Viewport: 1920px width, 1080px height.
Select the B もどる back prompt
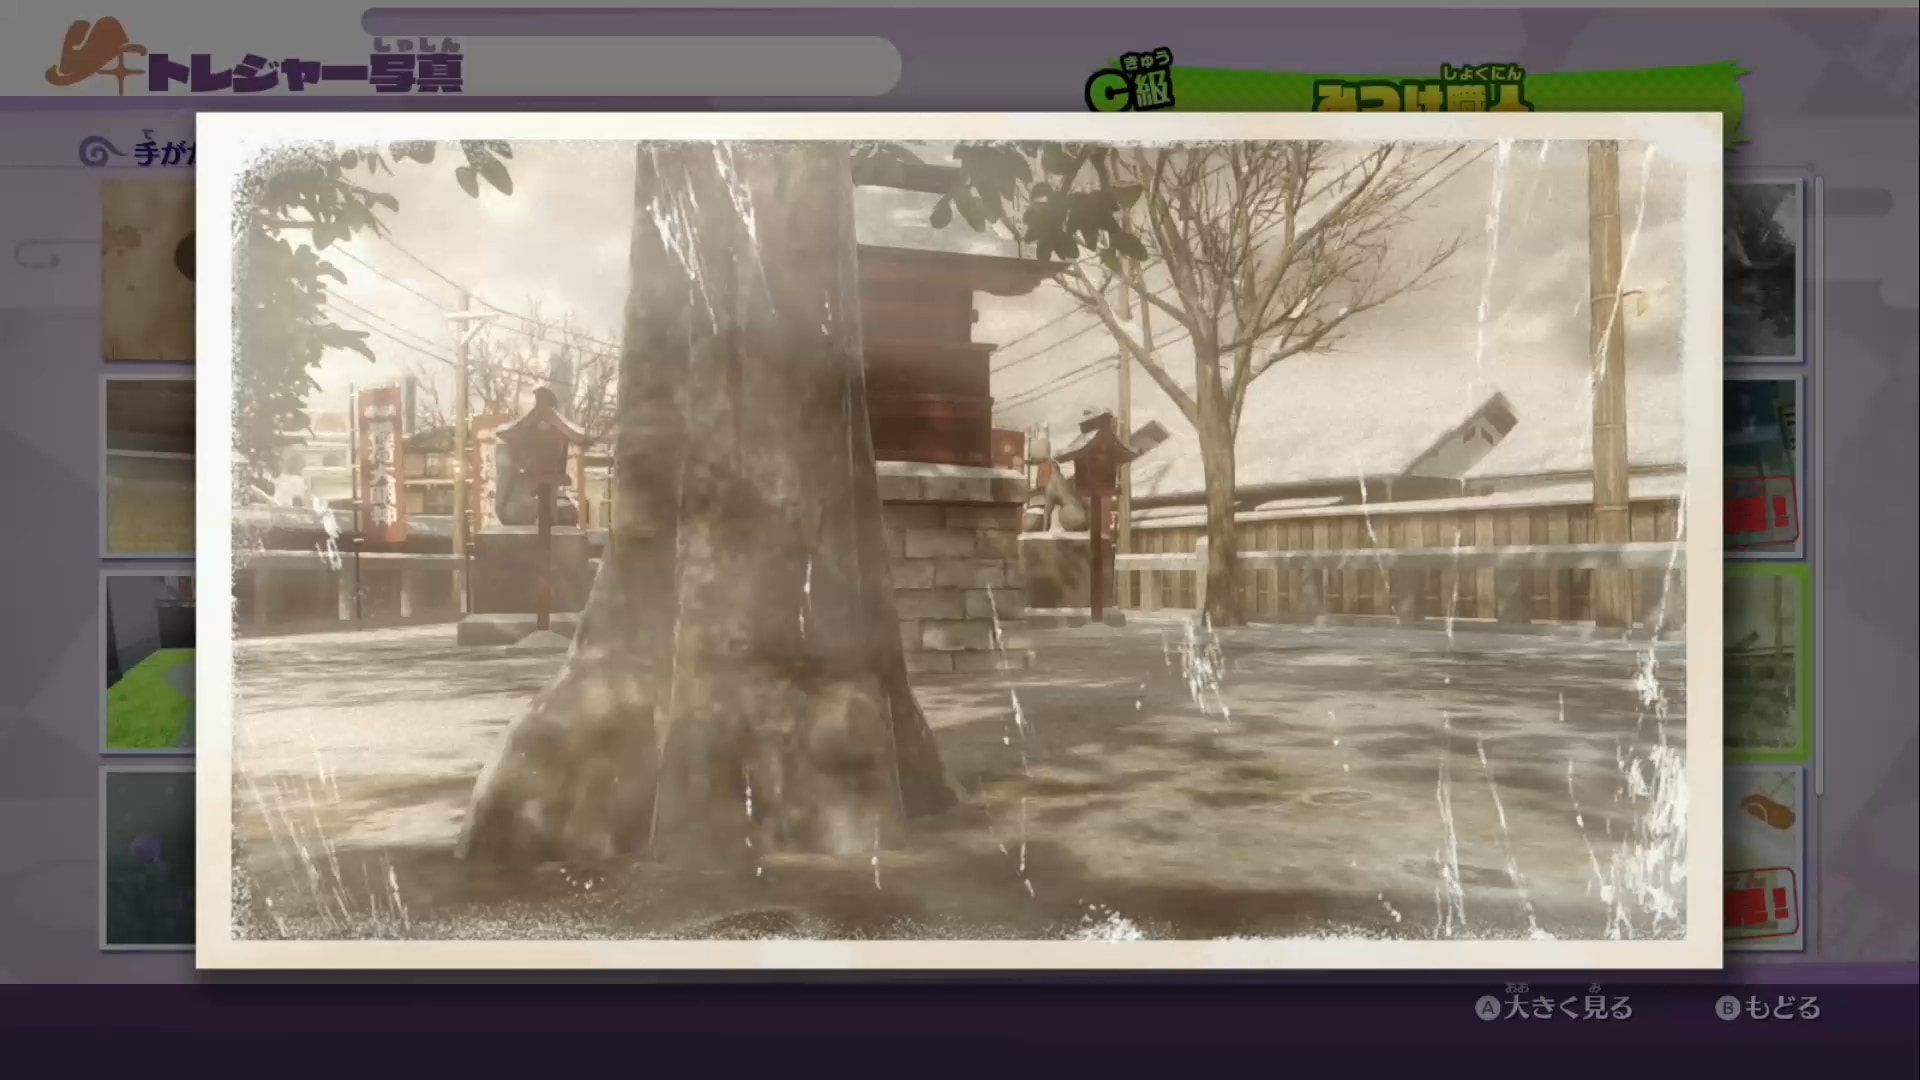coord(1768,1007)
